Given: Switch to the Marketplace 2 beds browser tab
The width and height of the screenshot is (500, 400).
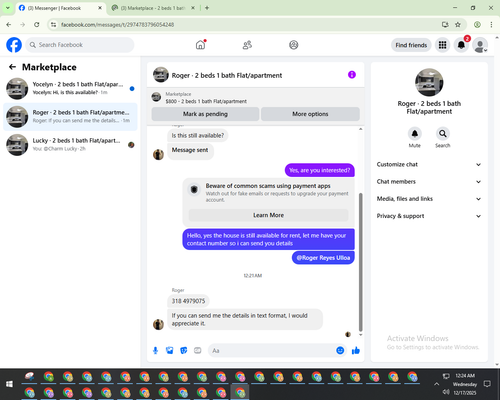Looking at the screenshot, I should pos(153,8).
